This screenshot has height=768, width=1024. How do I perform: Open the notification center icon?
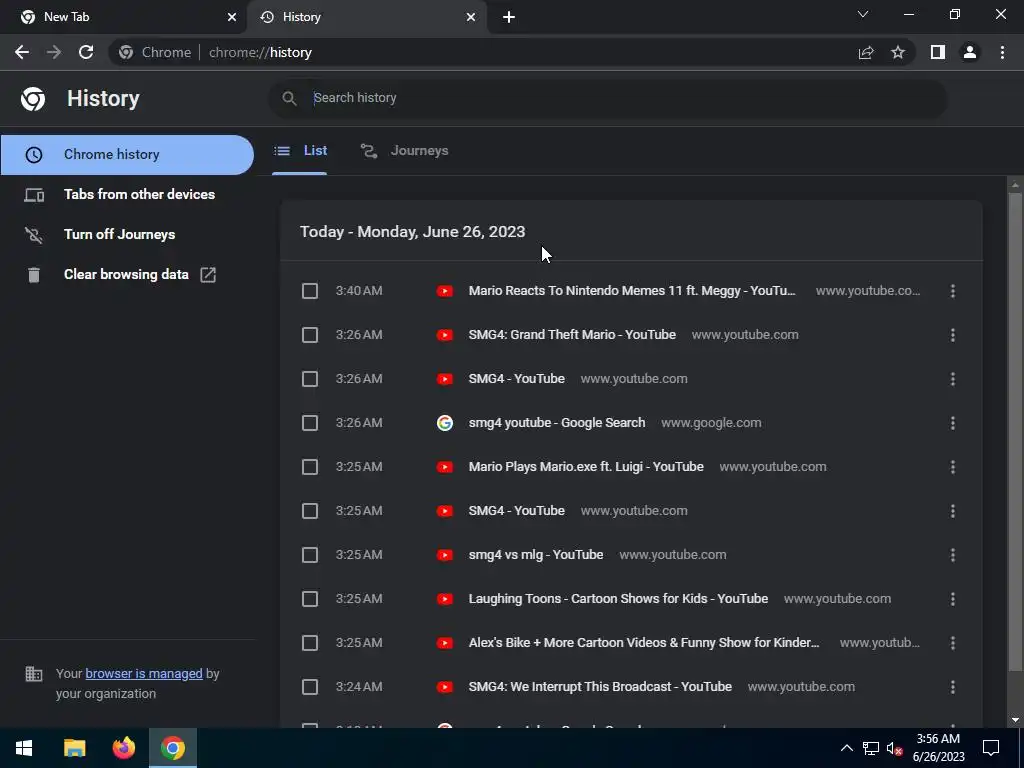coord(991,748)
